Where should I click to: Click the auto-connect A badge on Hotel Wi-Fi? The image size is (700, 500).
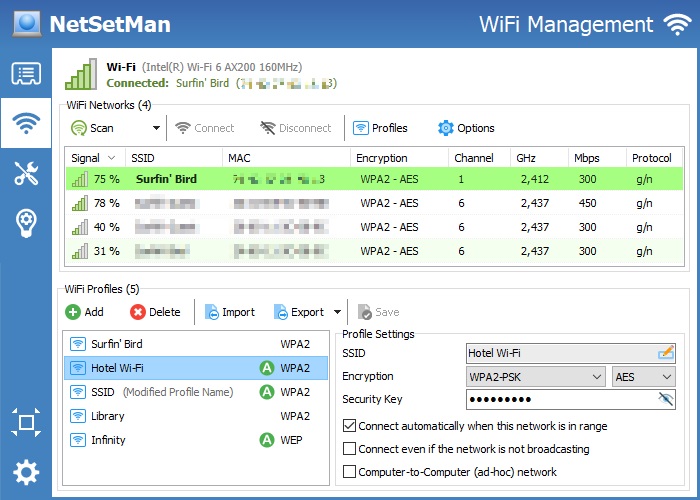pyautogui.click(x=267, y=368)
